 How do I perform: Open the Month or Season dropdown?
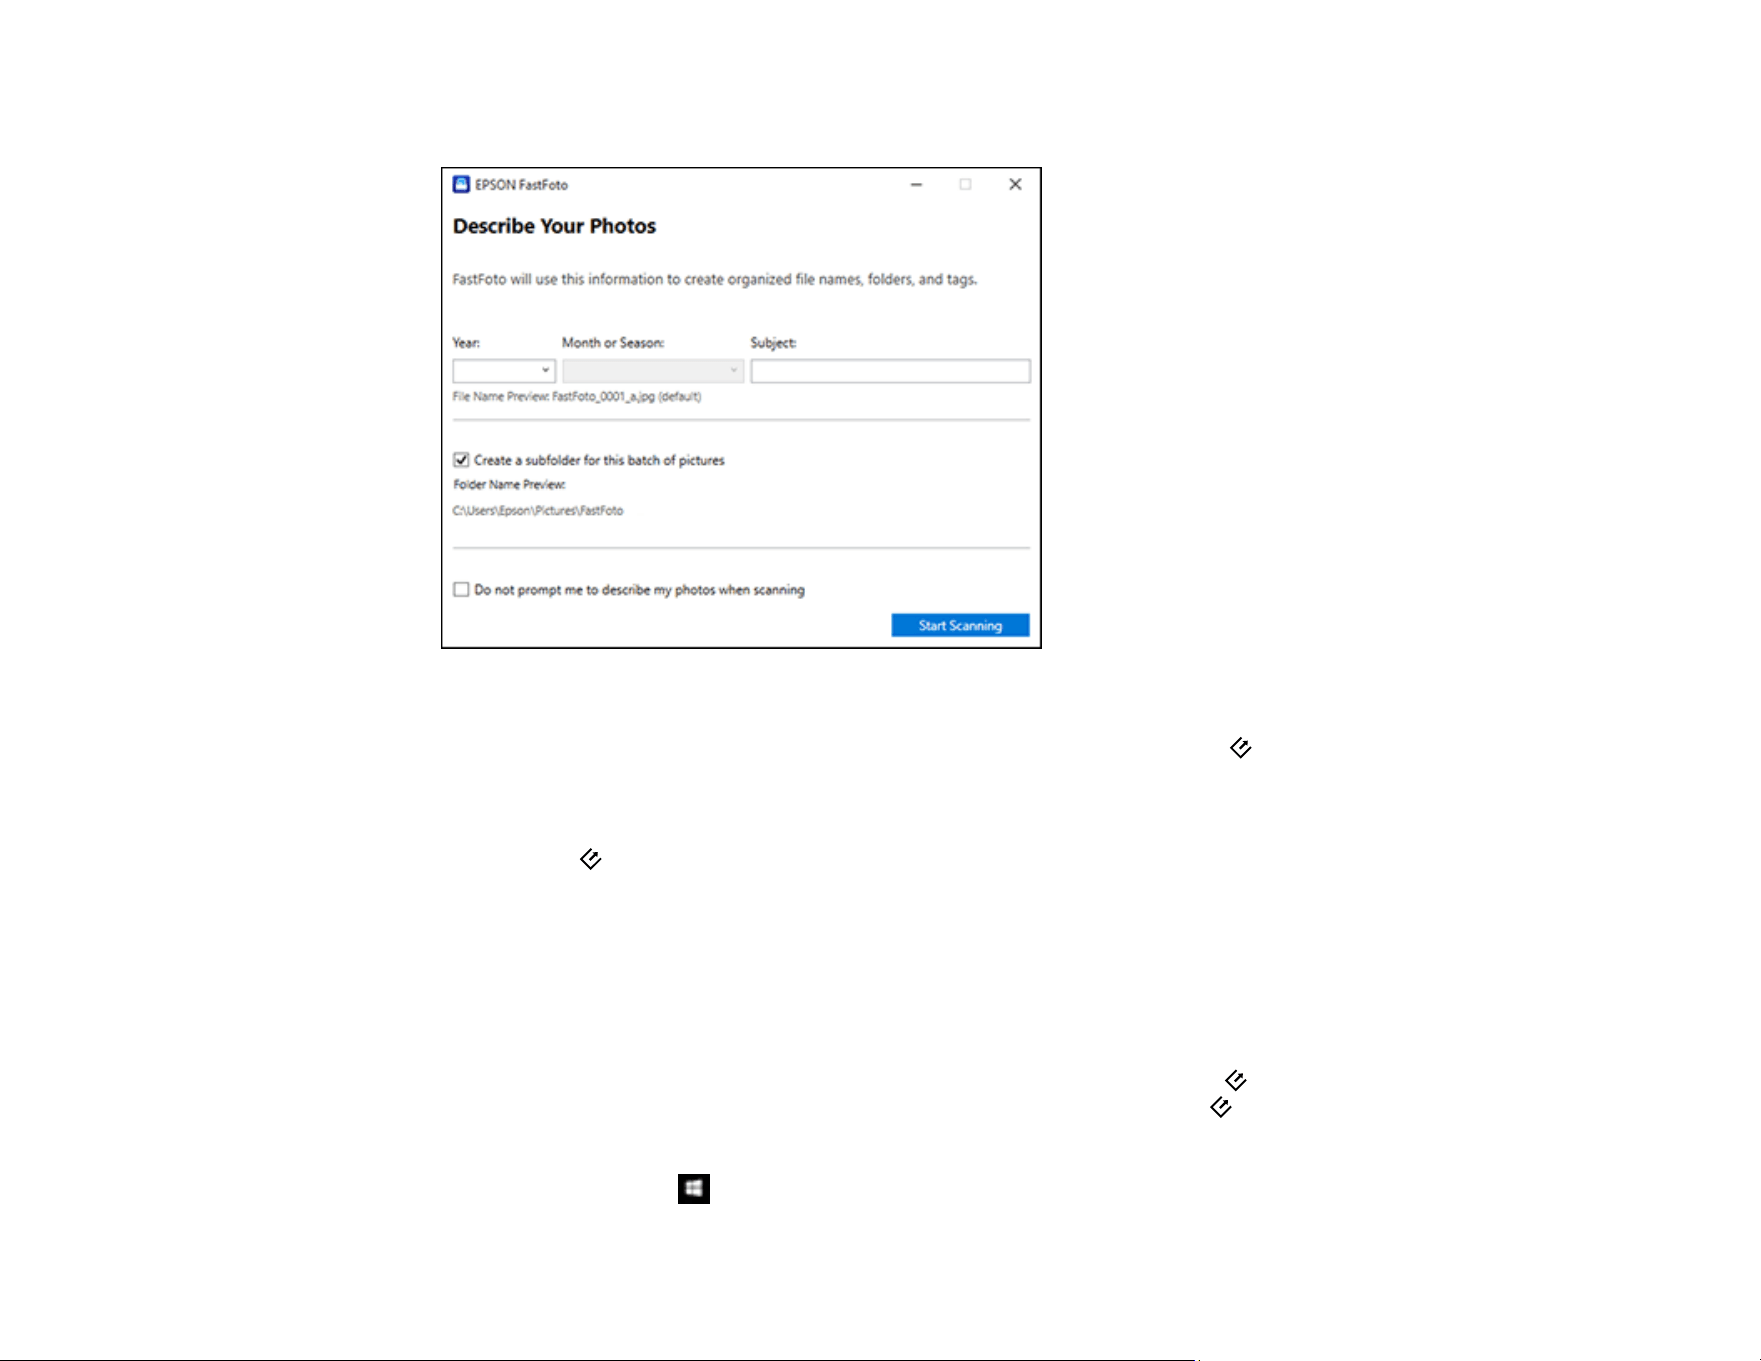click(x=653, y=371)
